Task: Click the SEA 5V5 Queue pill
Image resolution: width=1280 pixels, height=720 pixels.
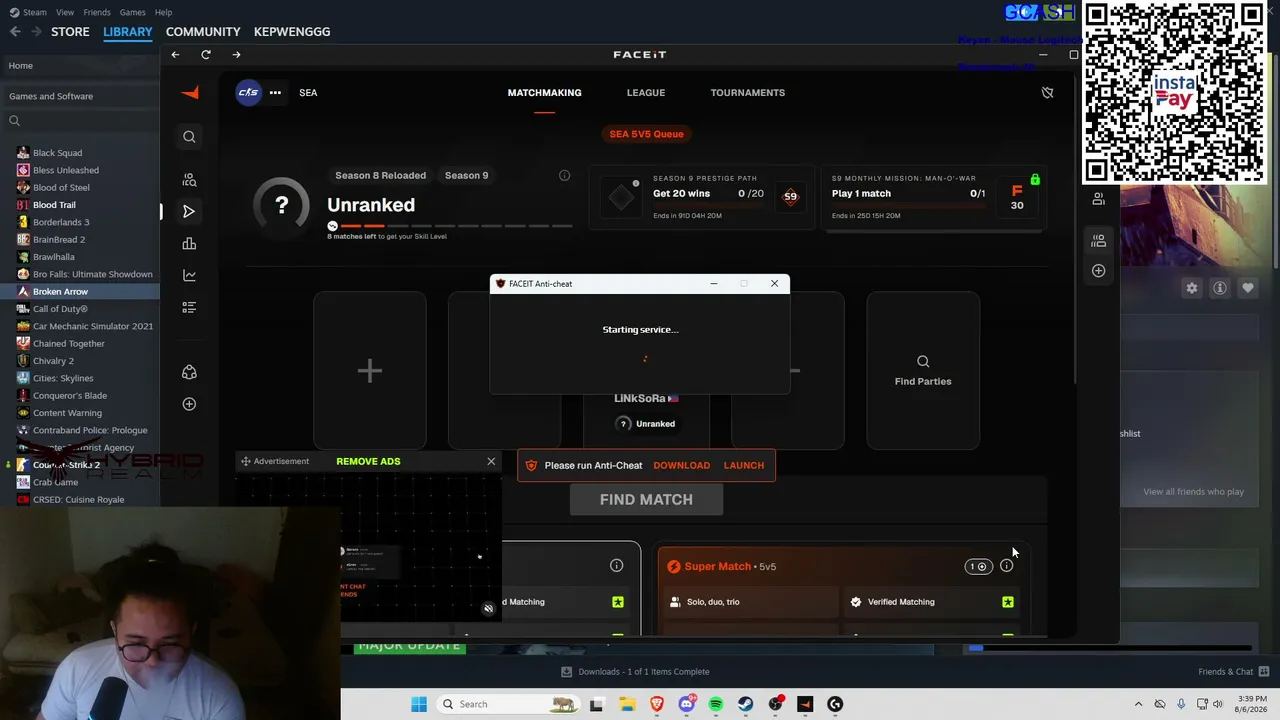Action: click(x=646, y=134)
